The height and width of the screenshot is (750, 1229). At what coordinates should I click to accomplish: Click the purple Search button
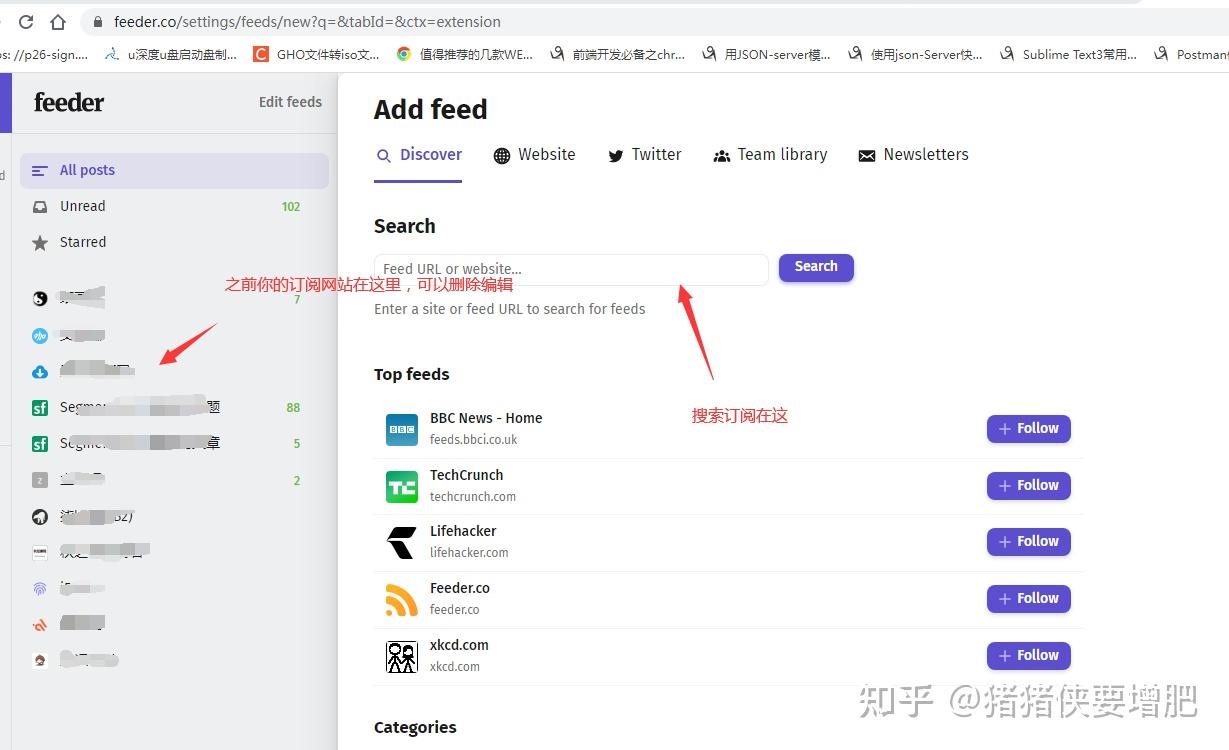(815, 267)
